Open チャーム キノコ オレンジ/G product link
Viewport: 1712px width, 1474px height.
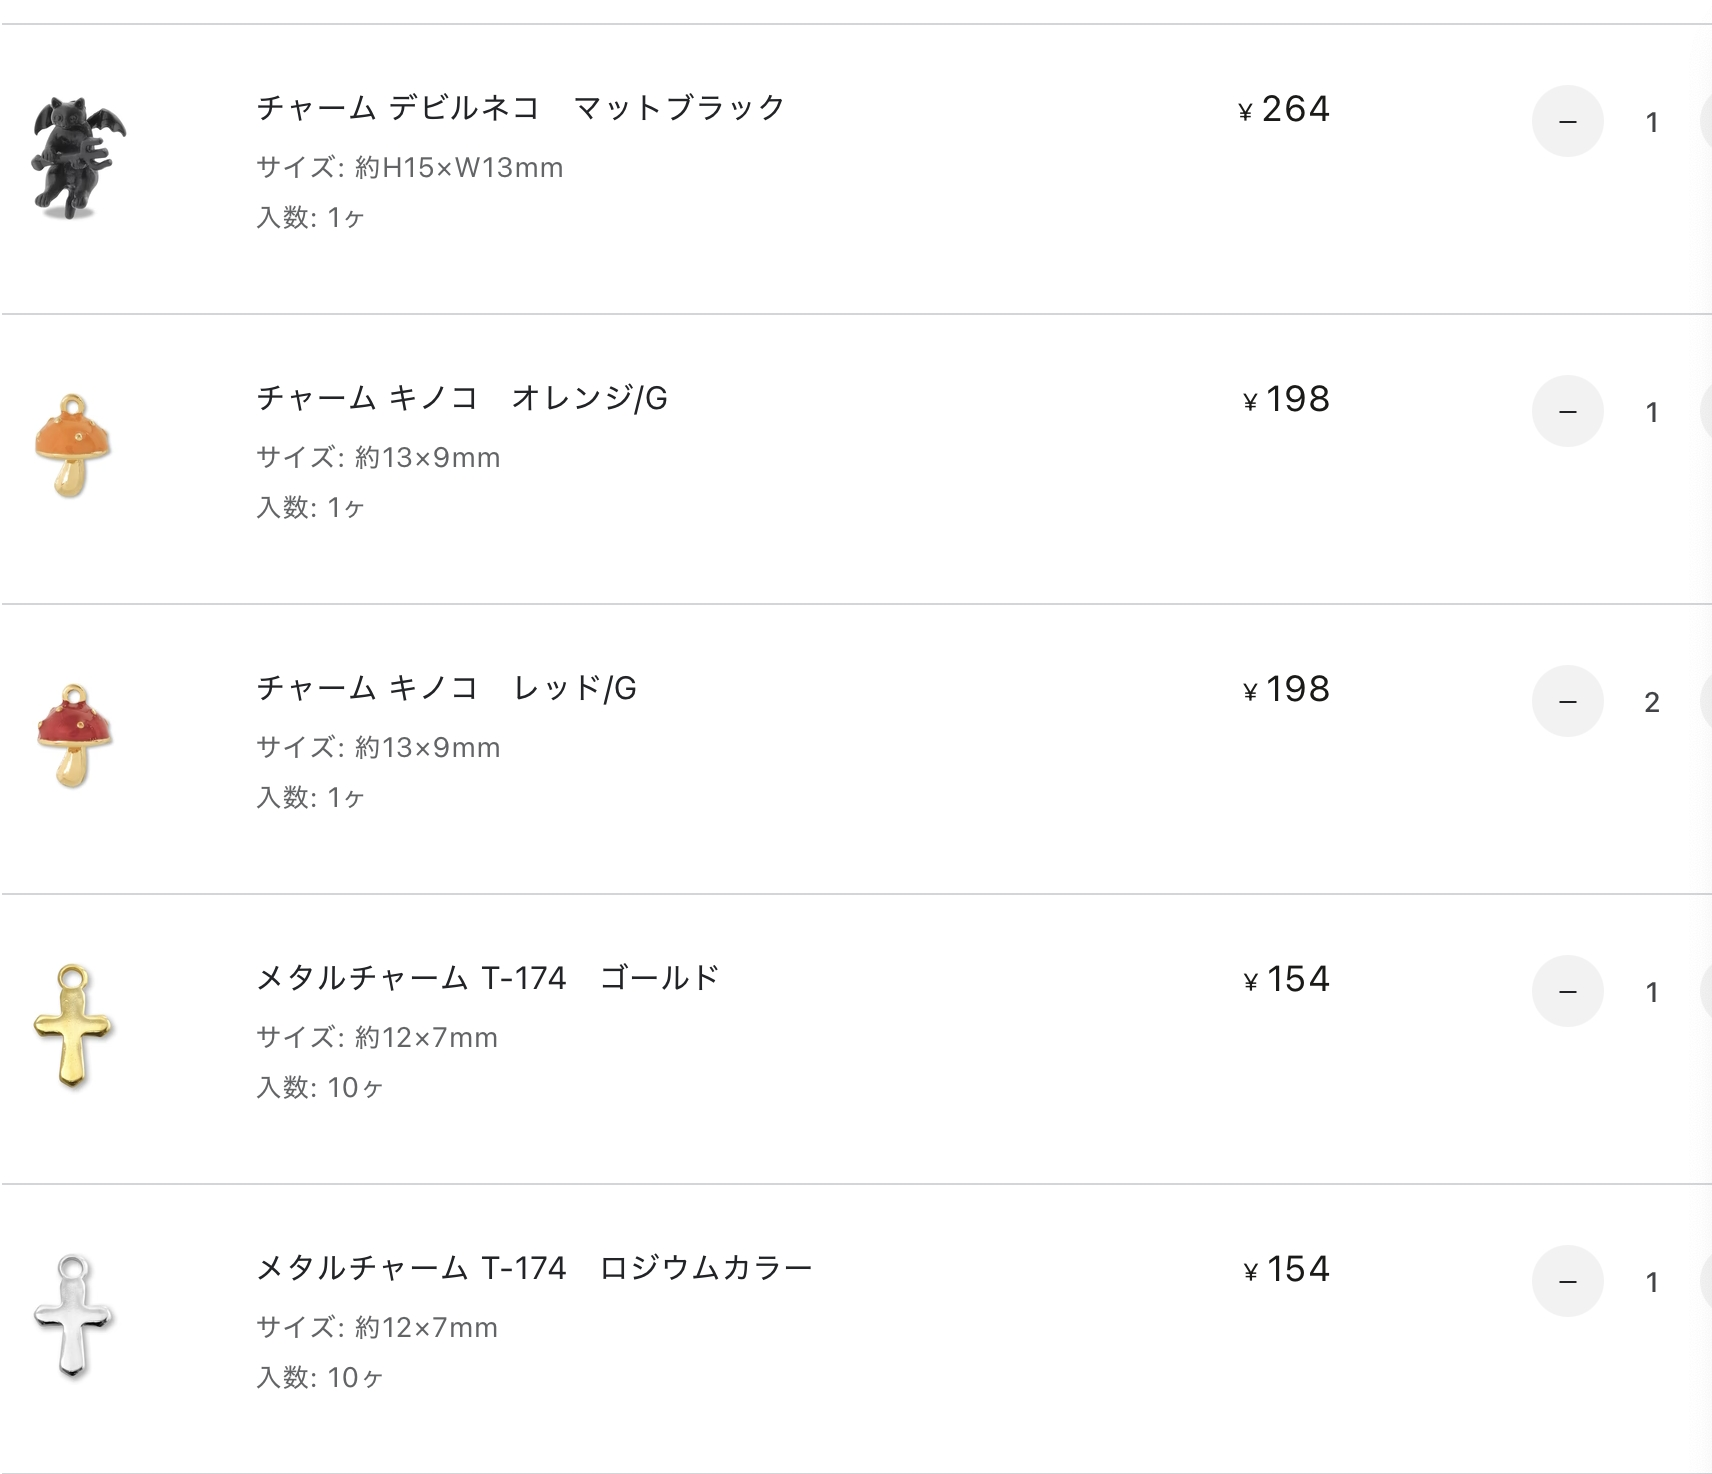point(462,398)
